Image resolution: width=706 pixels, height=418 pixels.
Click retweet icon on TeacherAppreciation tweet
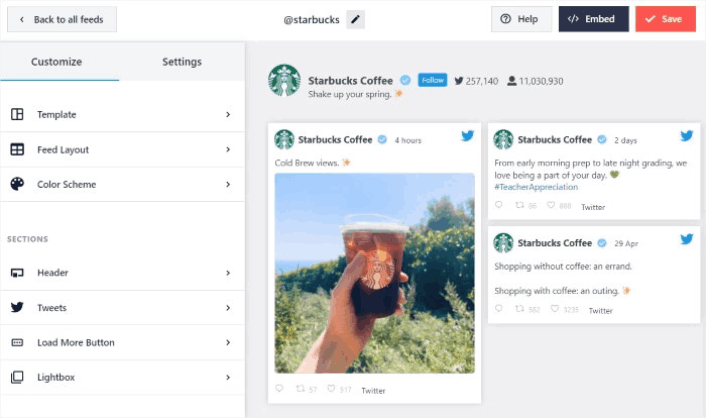point(520,204)
